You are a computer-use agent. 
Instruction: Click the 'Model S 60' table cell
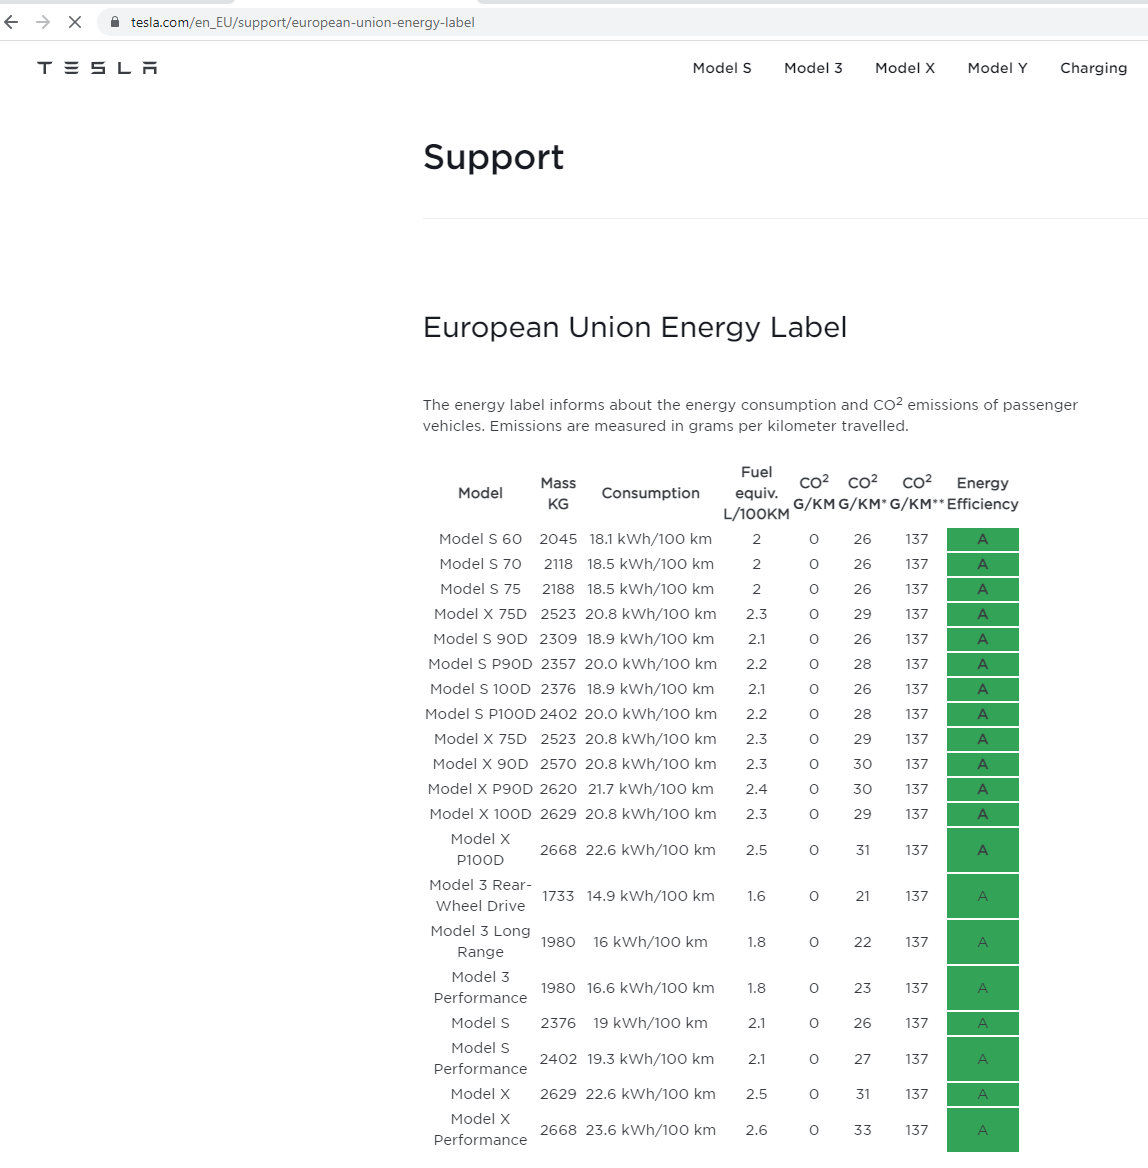481,539
